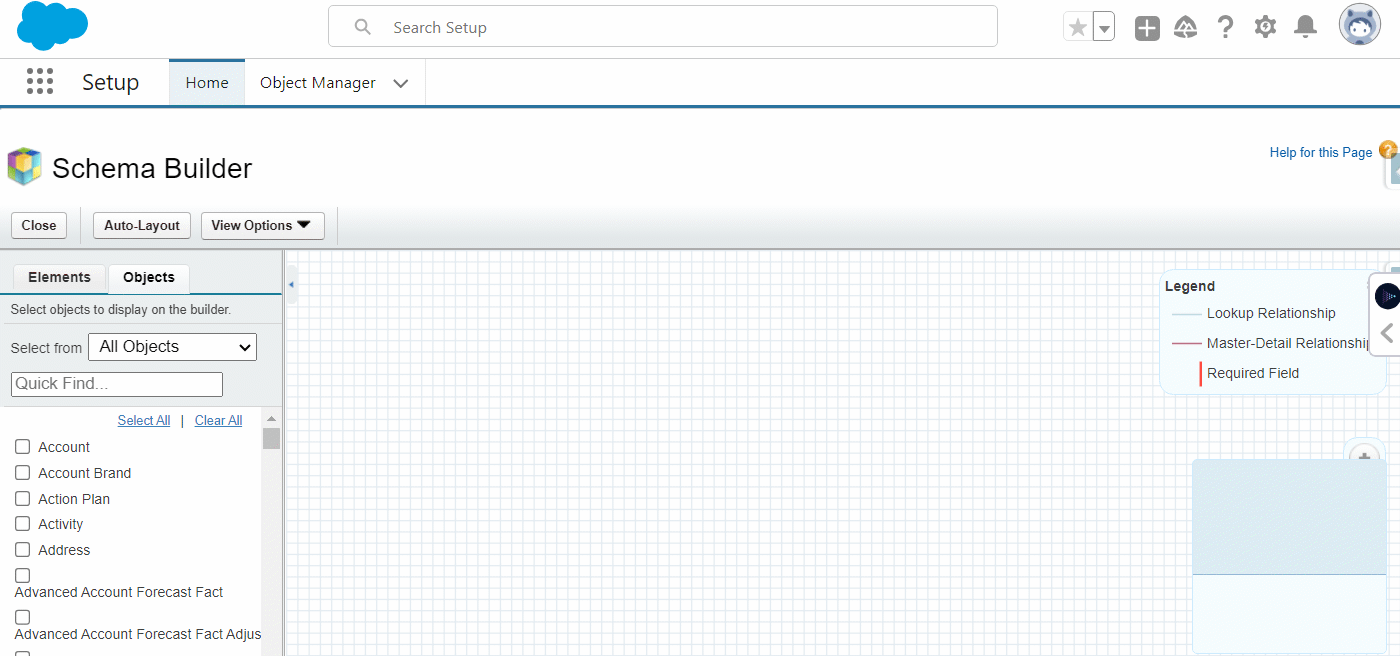
Task: Open the Select from All Objects dropdown
Action: 173,347
